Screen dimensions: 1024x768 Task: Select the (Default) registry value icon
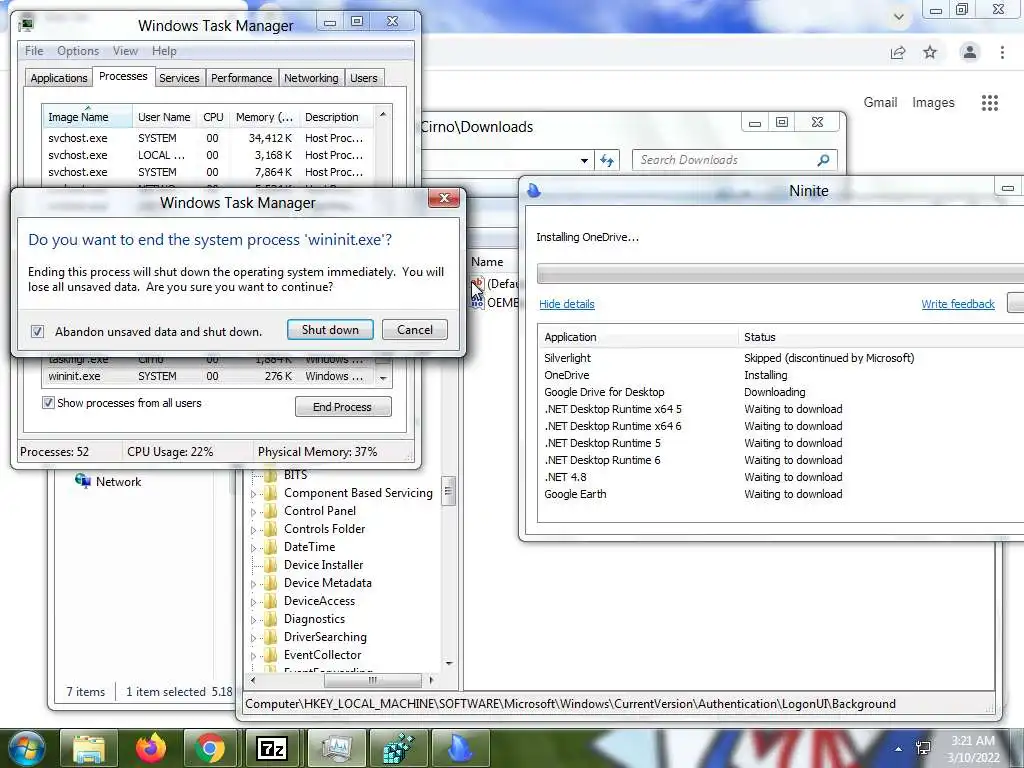tap(478, 283)
